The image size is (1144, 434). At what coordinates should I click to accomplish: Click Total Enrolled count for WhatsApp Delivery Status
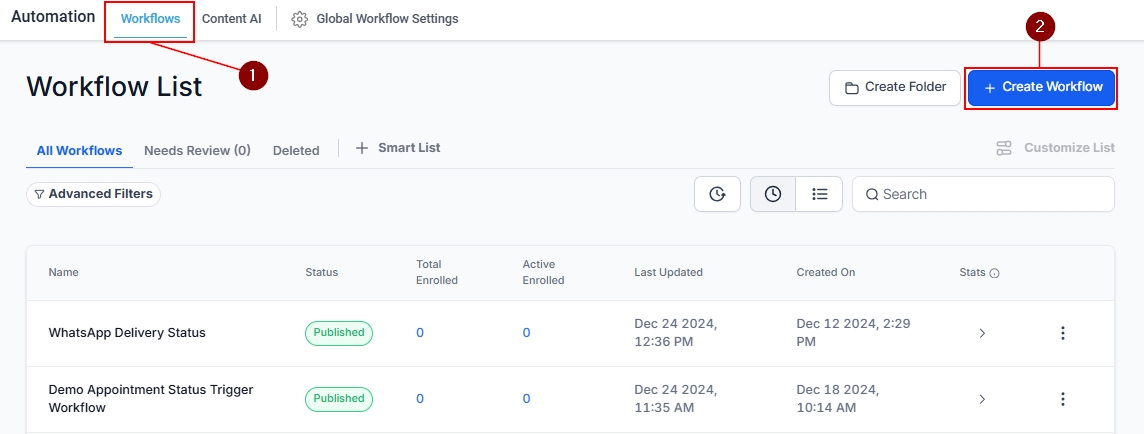420,333
